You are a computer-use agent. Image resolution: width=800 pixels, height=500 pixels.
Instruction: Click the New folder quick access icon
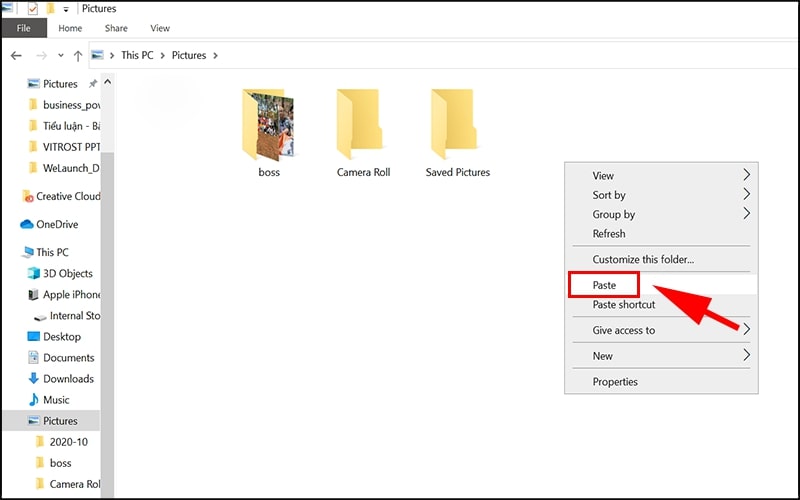coord(51,8)
